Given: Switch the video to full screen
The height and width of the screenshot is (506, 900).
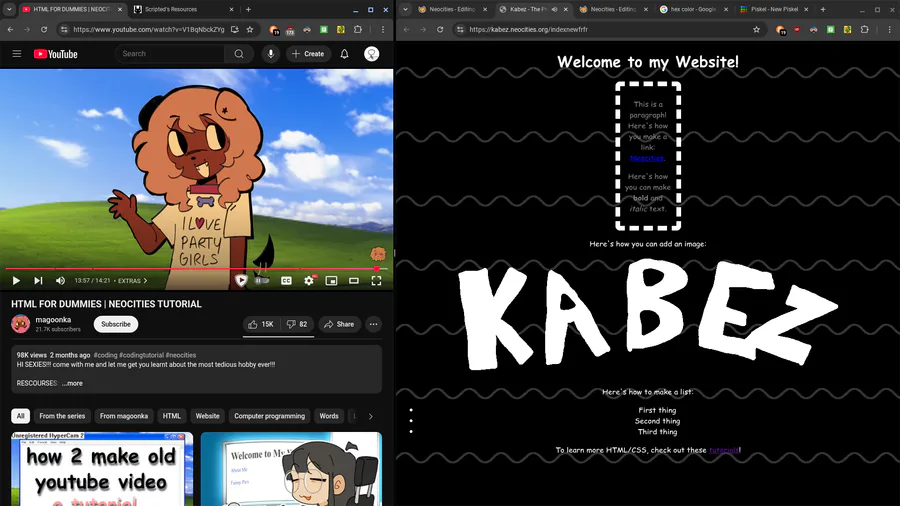Looking at the screenshot, I should pos(376,281).
